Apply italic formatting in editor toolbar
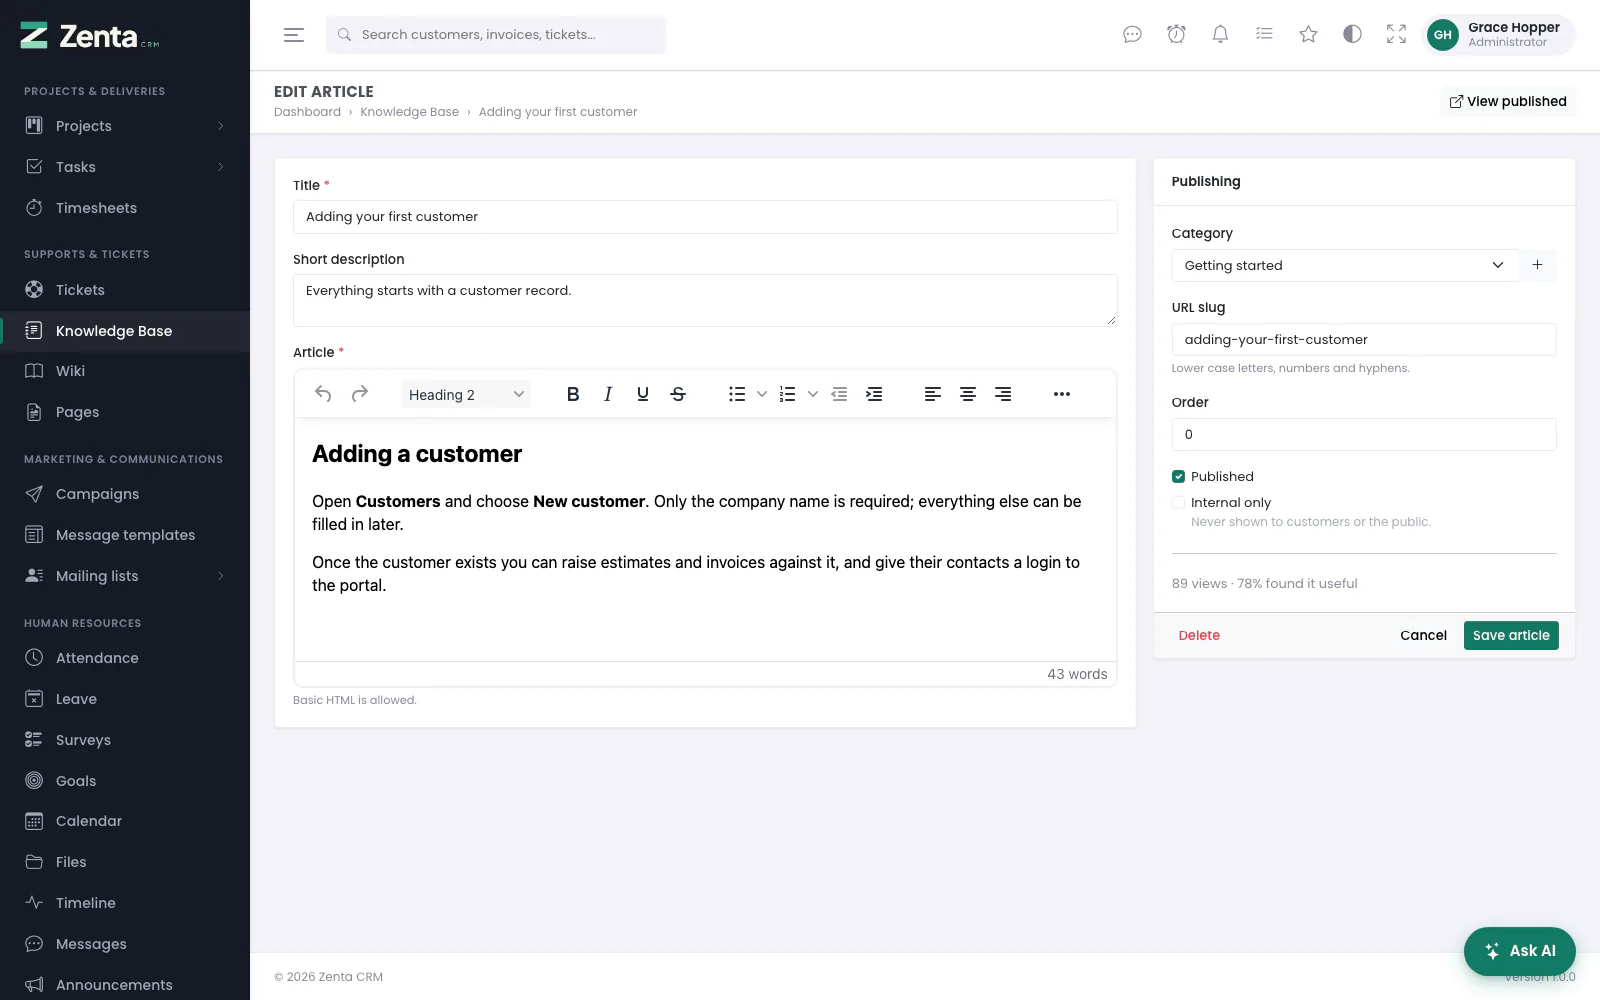Image resolution: width=1600 pixels, height=1000 pixels. click(x=608, y=394)
